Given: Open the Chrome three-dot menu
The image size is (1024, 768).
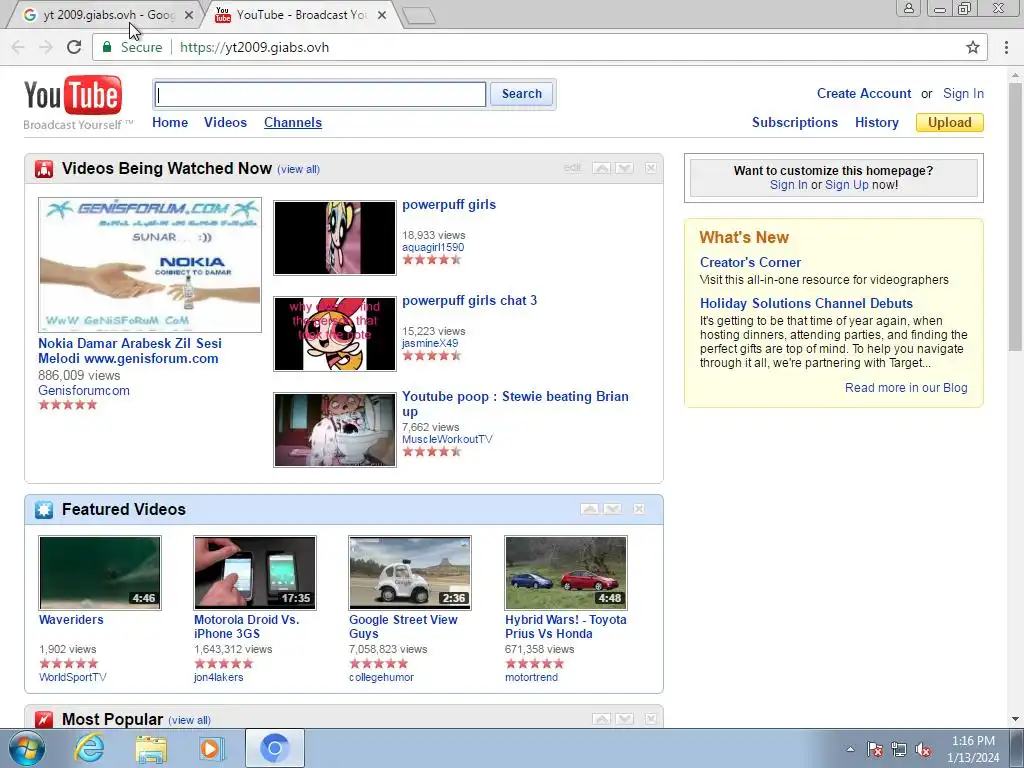Looking at the screenshot, I should (1006, 47).
